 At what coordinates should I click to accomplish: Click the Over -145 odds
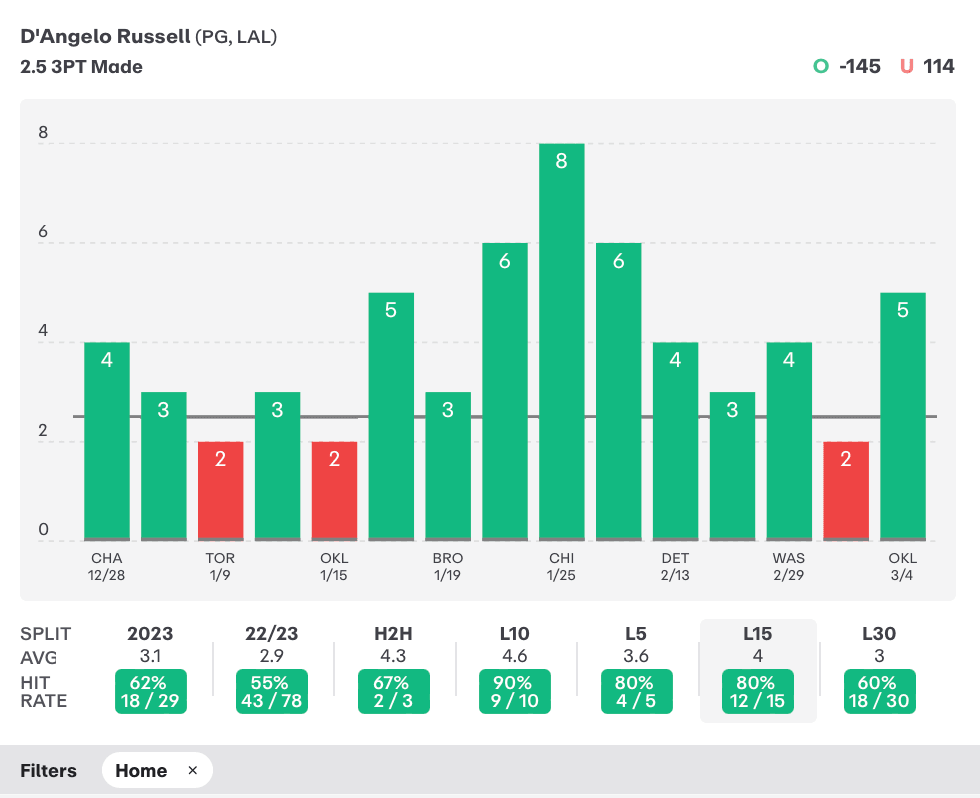860,66
